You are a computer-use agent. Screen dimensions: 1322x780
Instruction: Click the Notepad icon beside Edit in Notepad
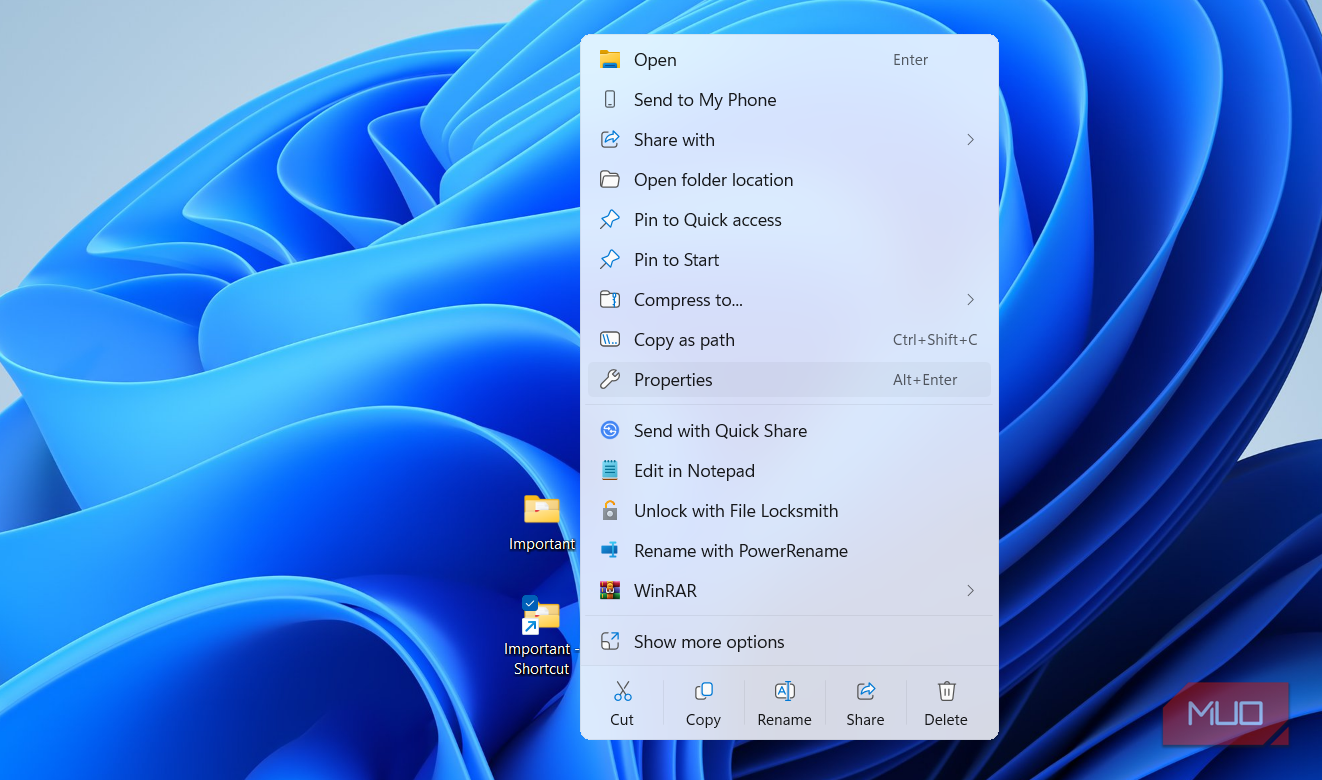[x=610, y=471]
